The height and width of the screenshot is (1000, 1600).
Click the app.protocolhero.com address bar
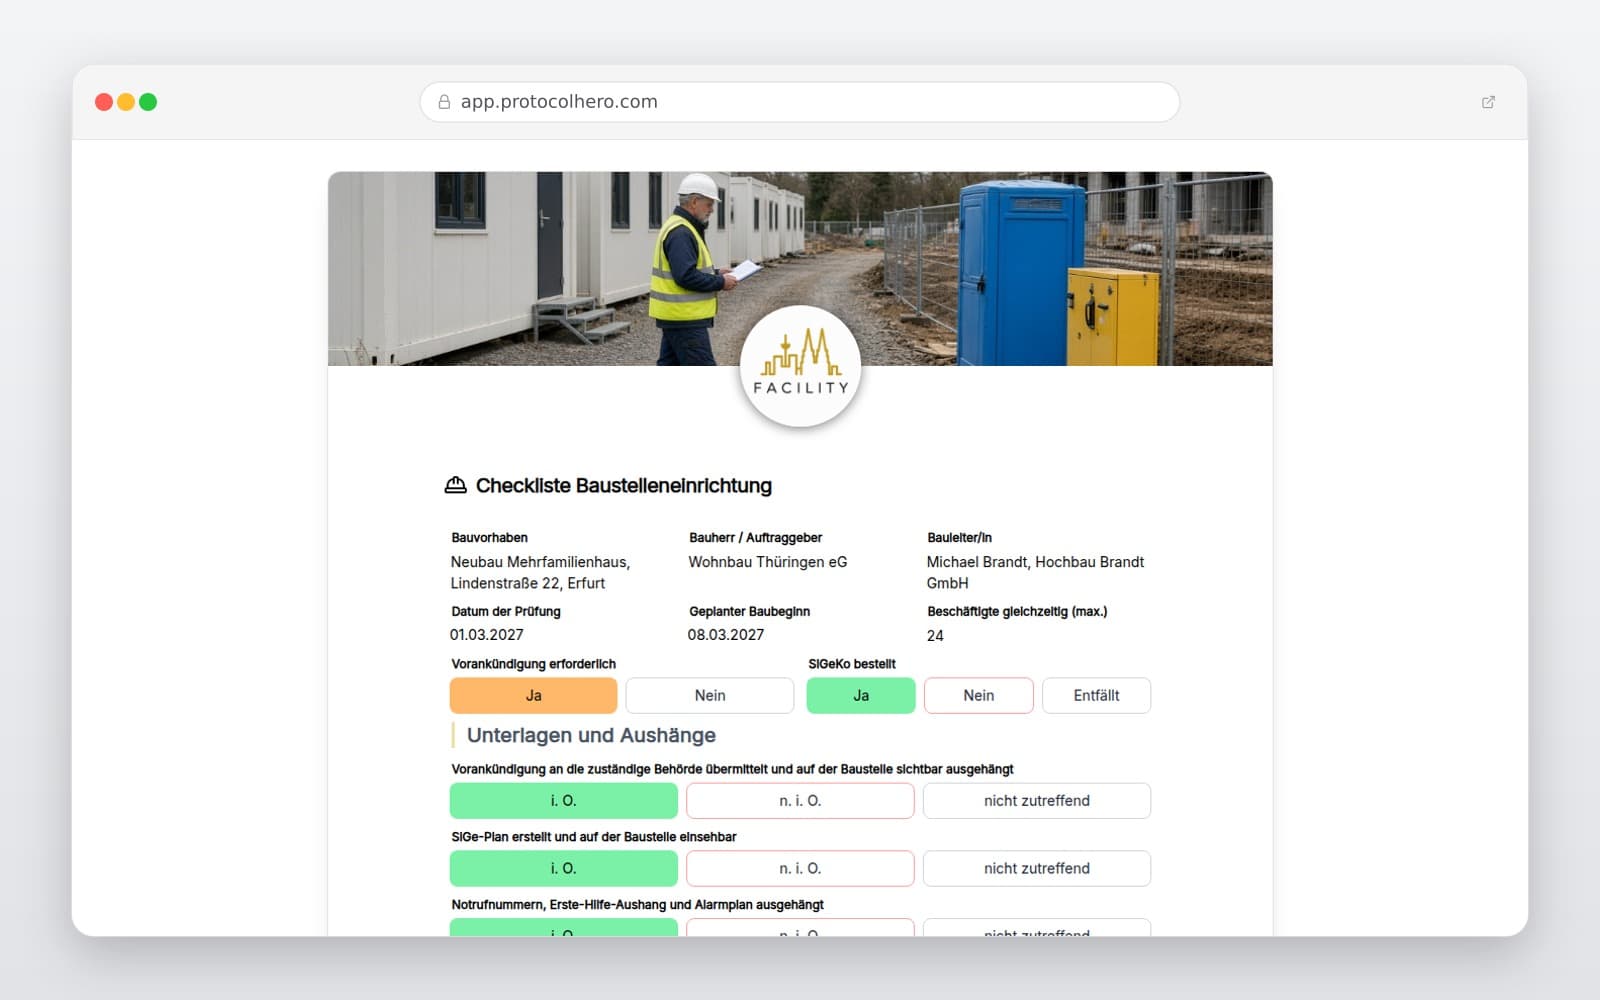[800, 102]
